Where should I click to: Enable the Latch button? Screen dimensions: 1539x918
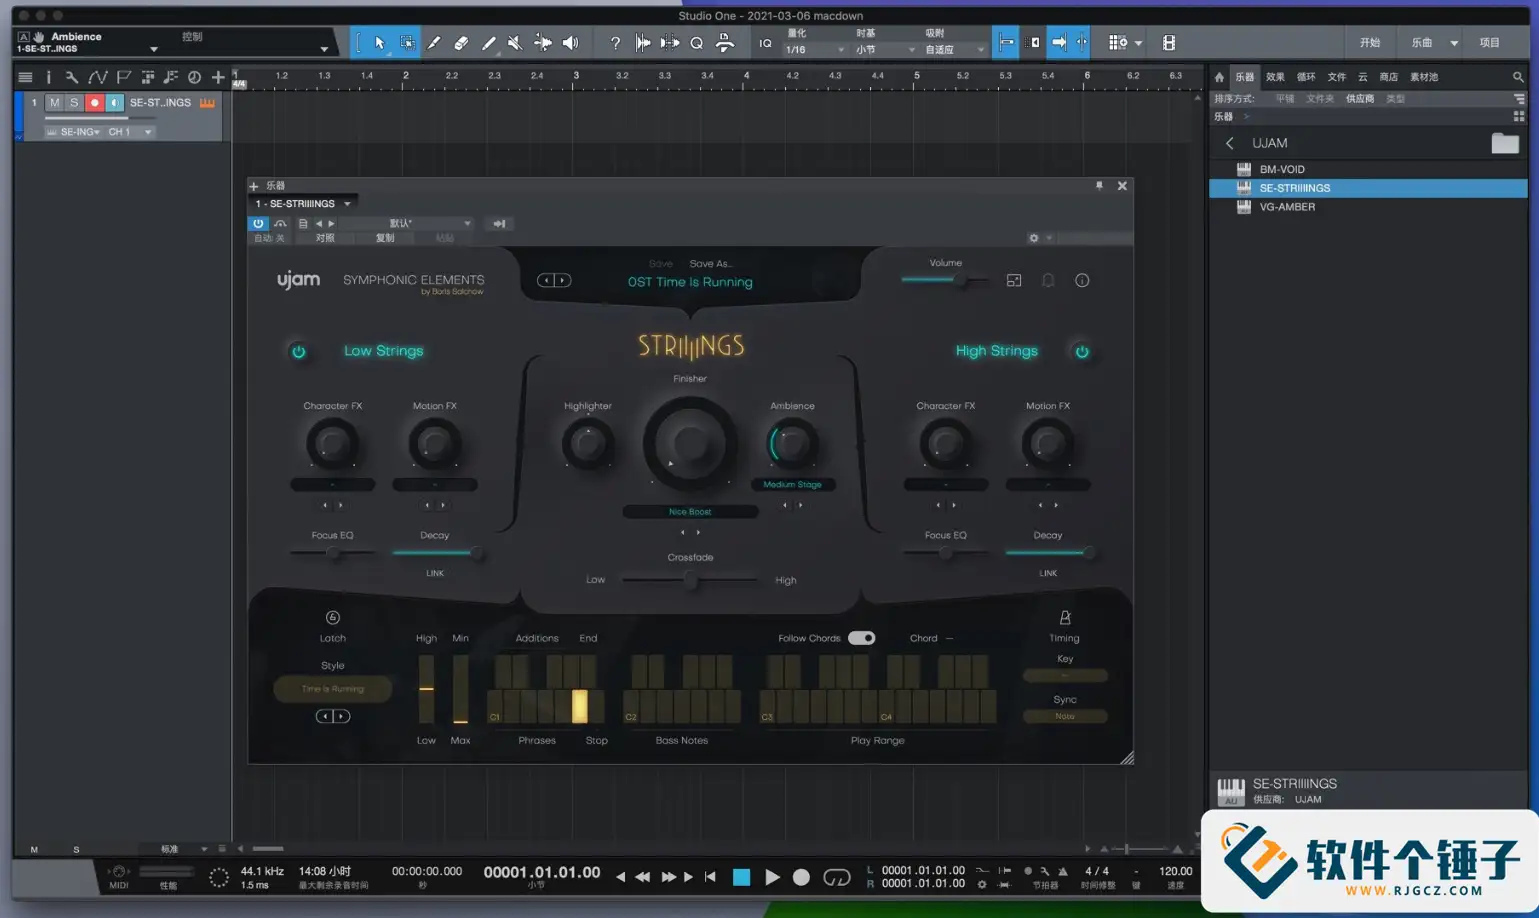pyautogui.click(x=333, y=618)
